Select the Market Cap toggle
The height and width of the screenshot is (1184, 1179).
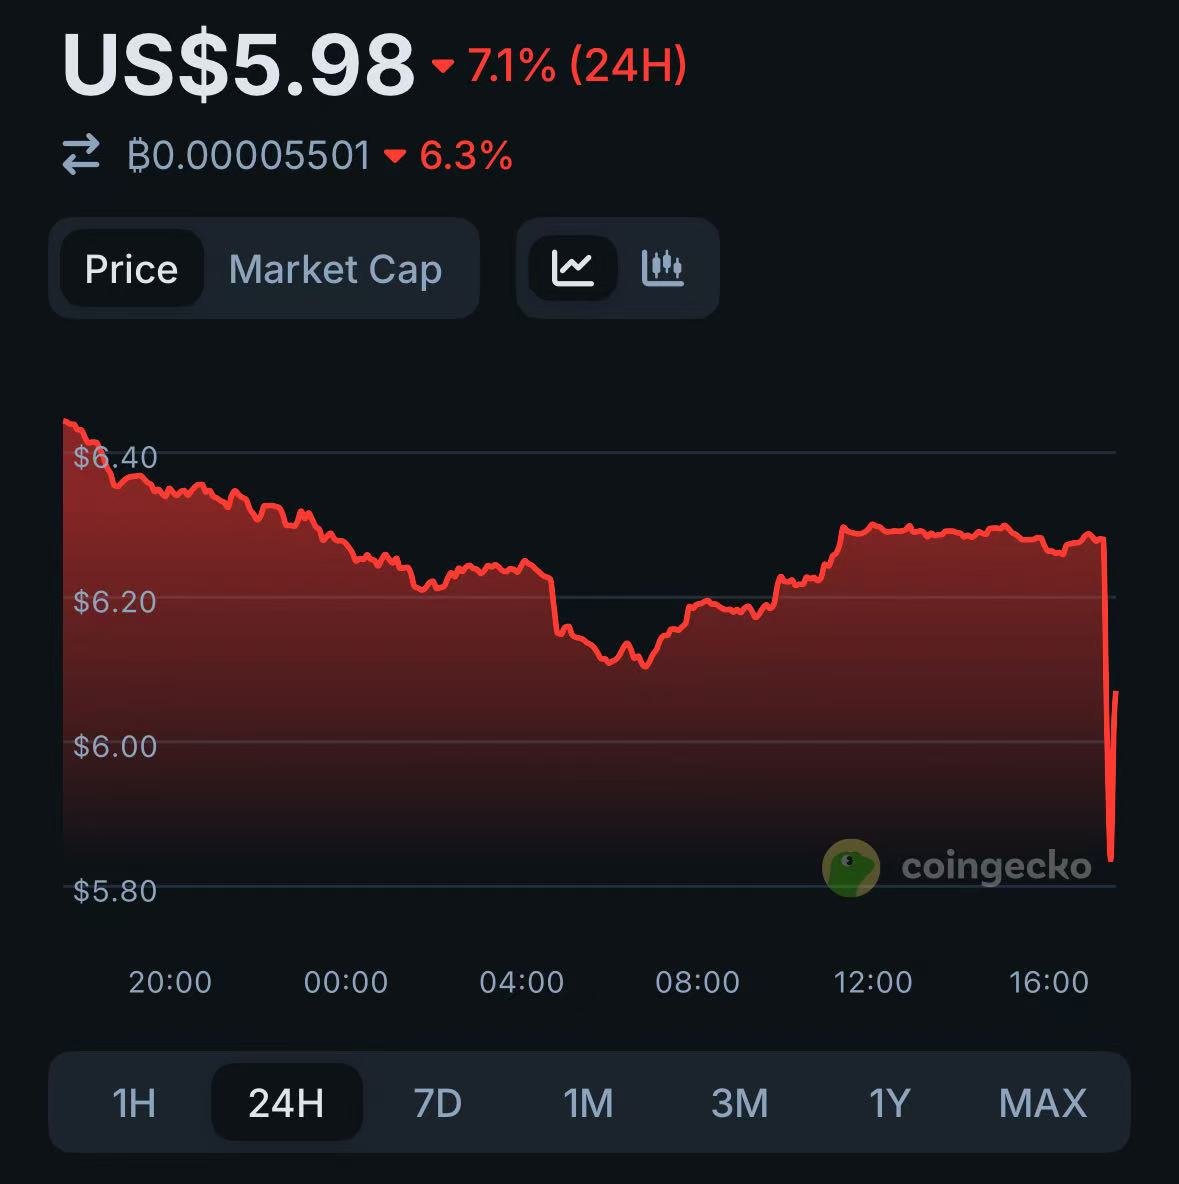335,269
